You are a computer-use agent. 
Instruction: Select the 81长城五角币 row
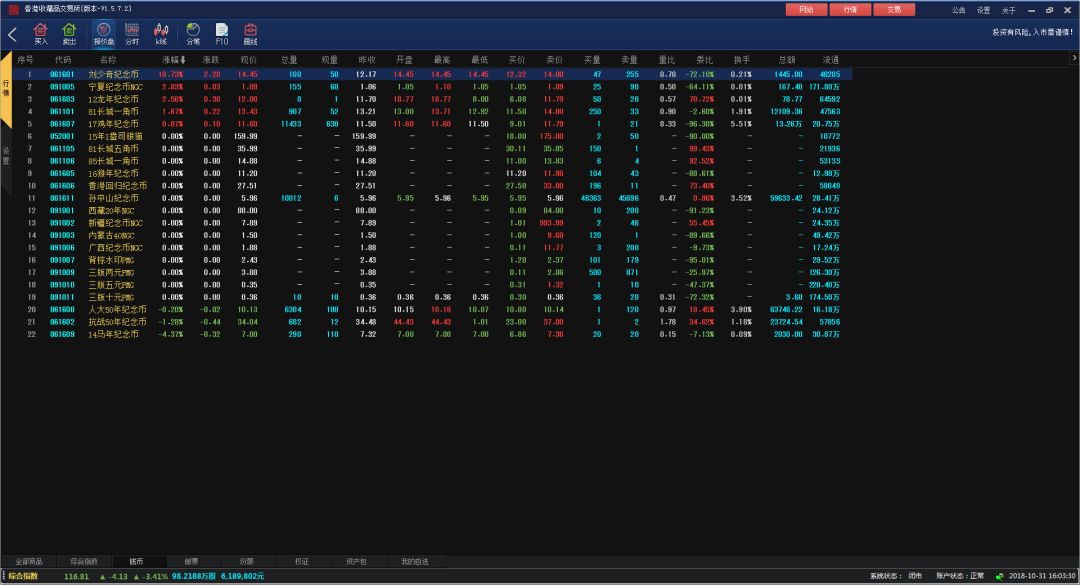(433, 149)
